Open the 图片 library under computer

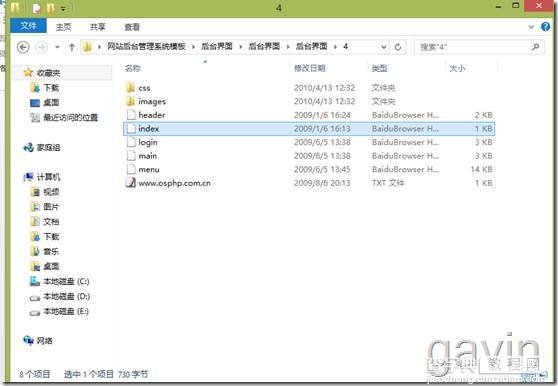coord(51,207)
